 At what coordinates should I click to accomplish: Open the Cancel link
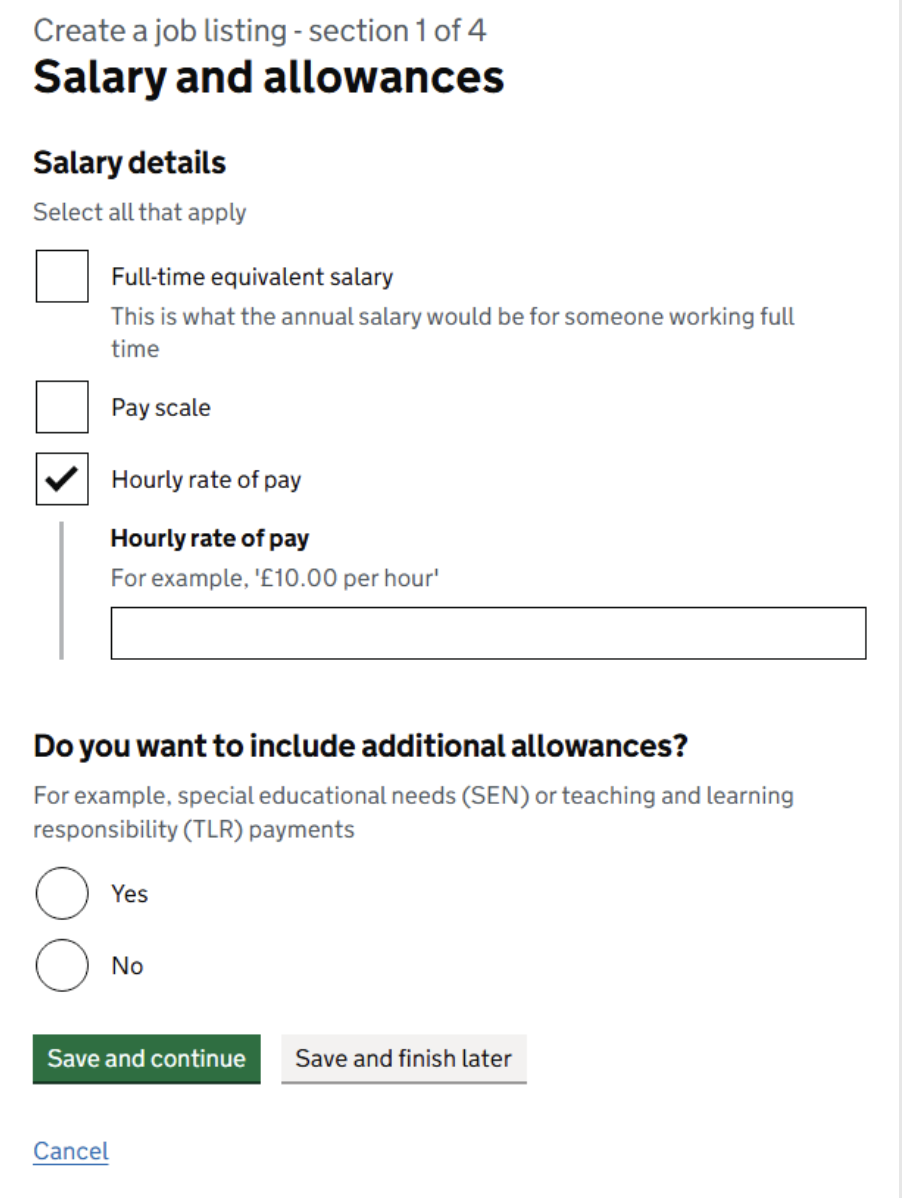pos(69,1151)
